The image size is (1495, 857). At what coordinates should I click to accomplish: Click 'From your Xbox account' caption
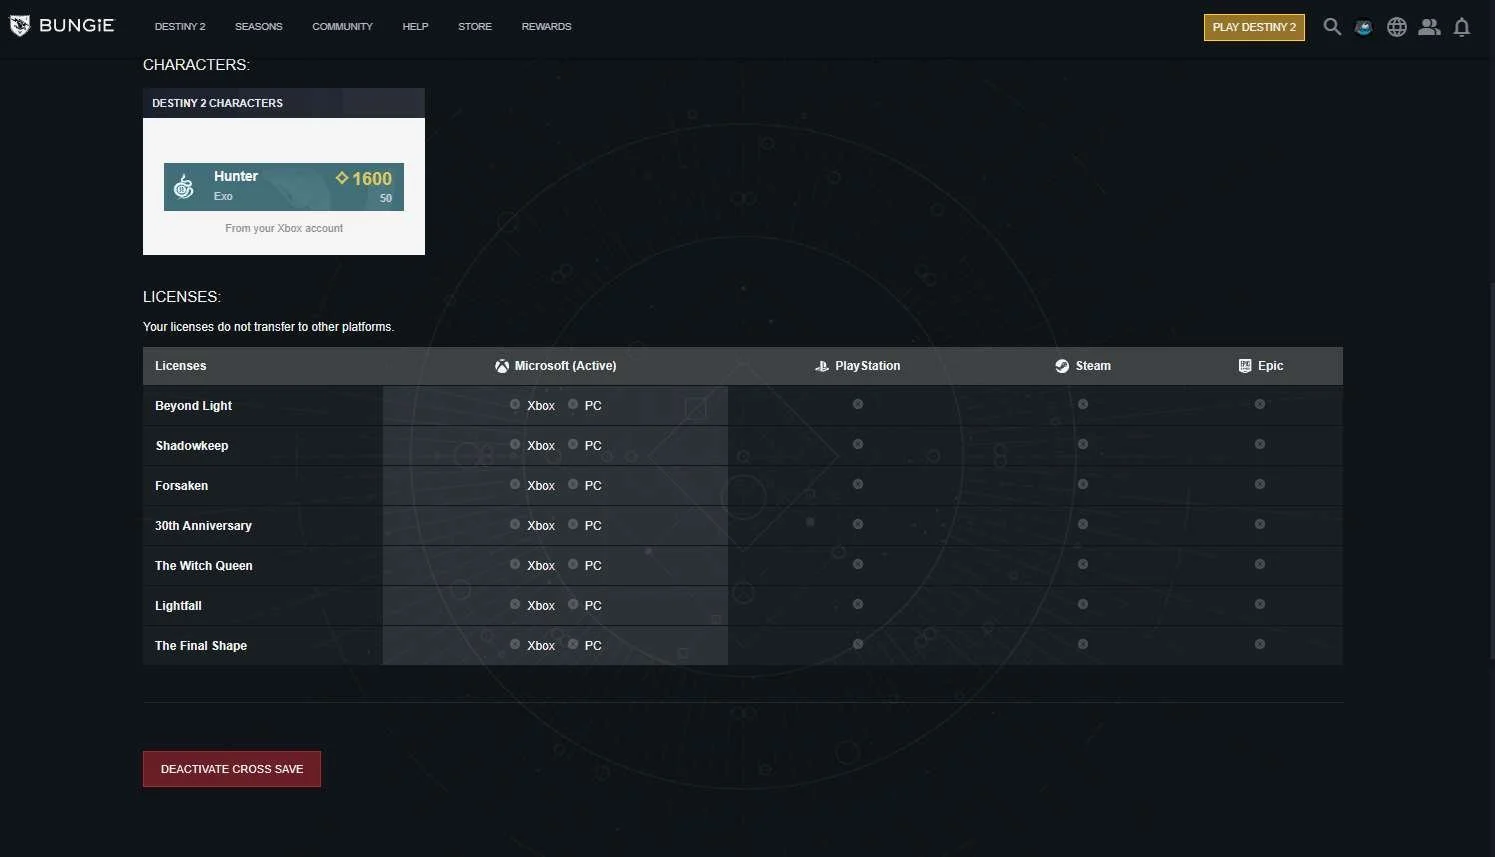(284, 228)
